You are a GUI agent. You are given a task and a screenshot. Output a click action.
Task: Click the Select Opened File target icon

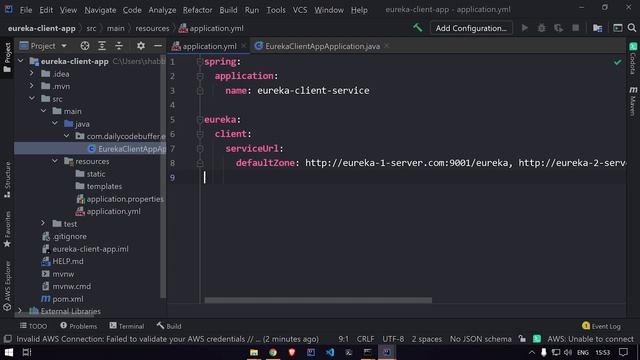click(84, 46)
